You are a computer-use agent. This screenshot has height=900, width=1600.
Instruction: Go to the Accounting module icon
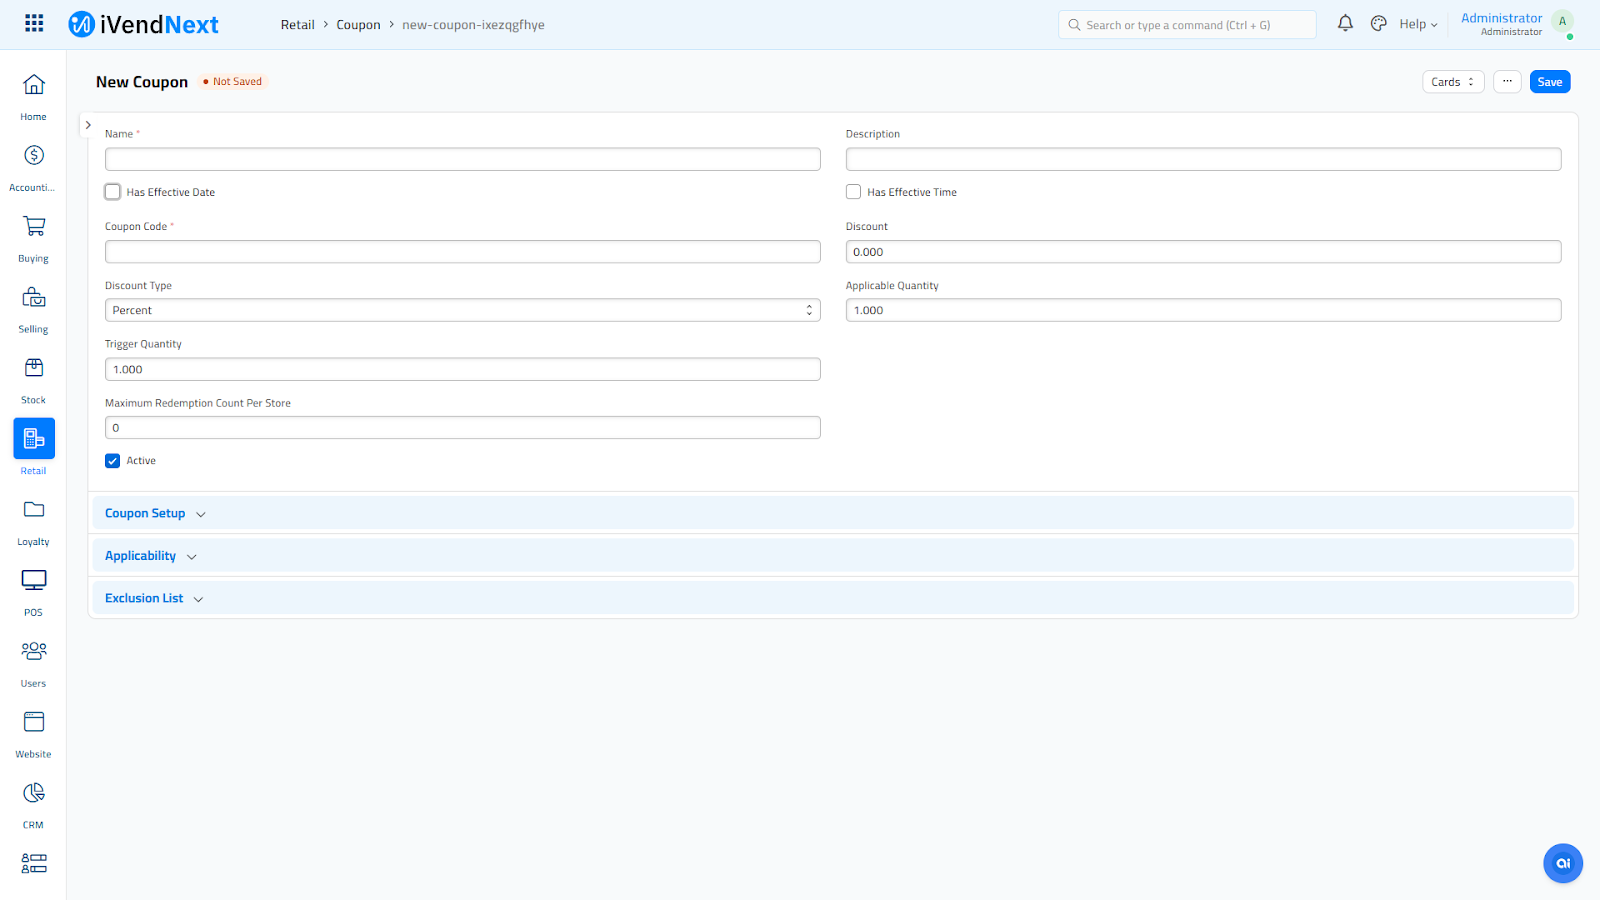coord(34,156)
